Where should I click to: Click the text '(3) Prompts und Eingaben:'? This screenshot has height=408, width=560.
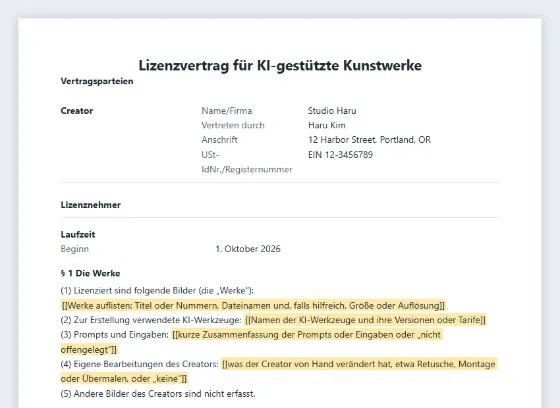pos(115,335)
